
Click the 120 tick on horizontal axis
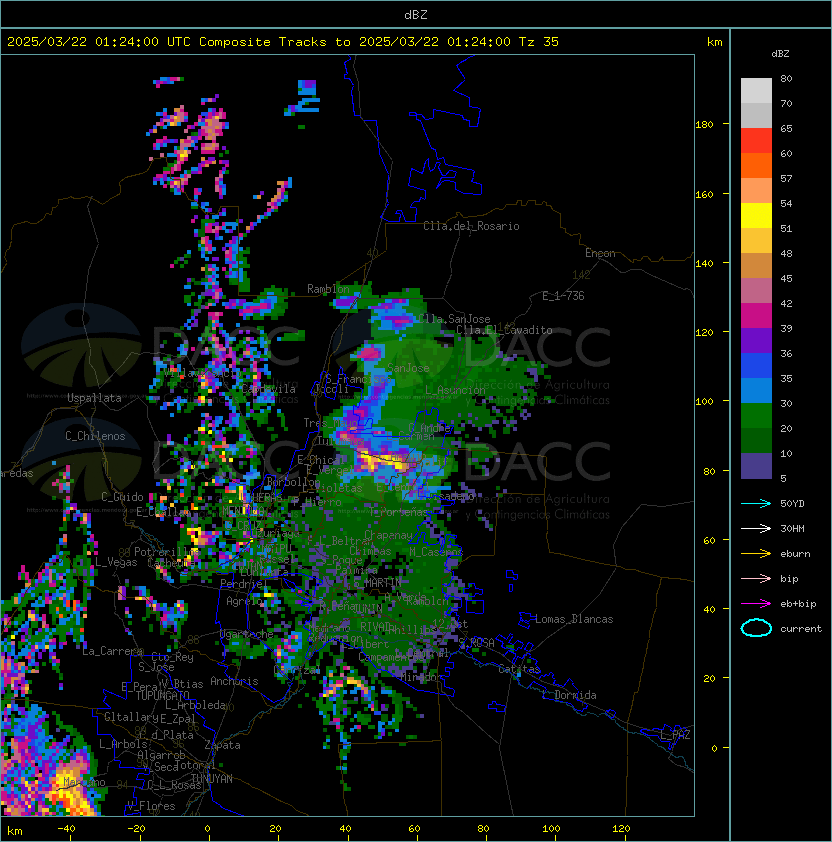(x=621, y=829)
